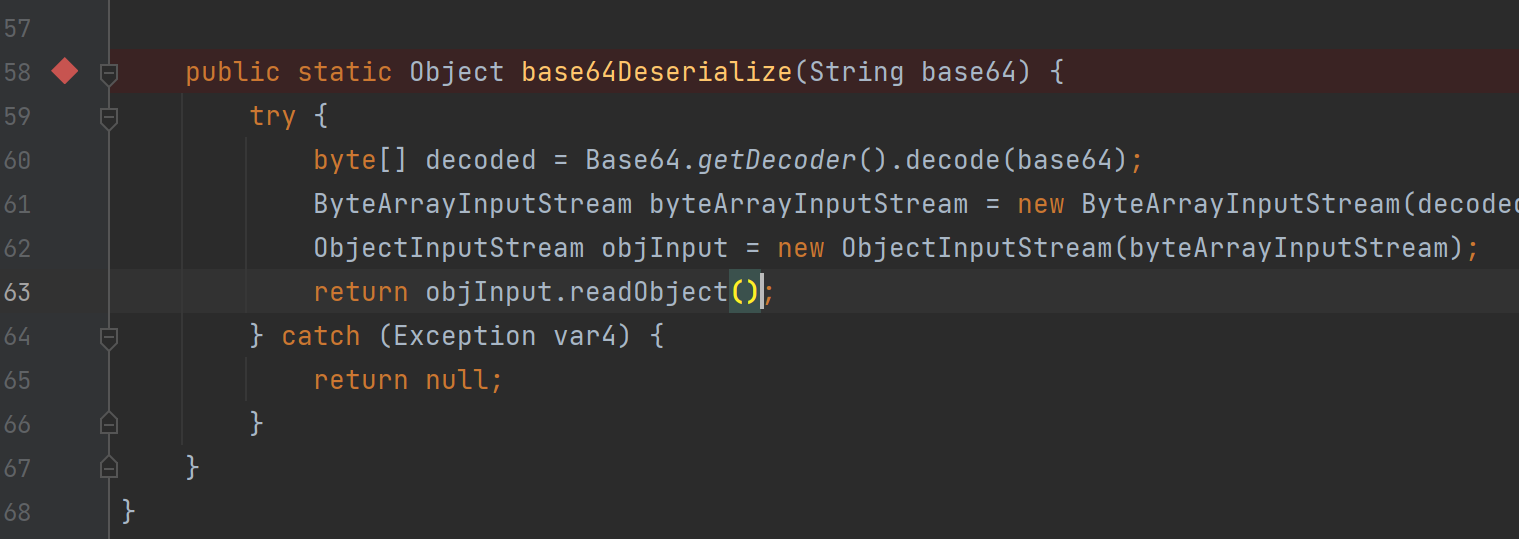Screen dimensions: 1519x539
Task: Click line number 60 in the gutter
Action: (18, 160)
